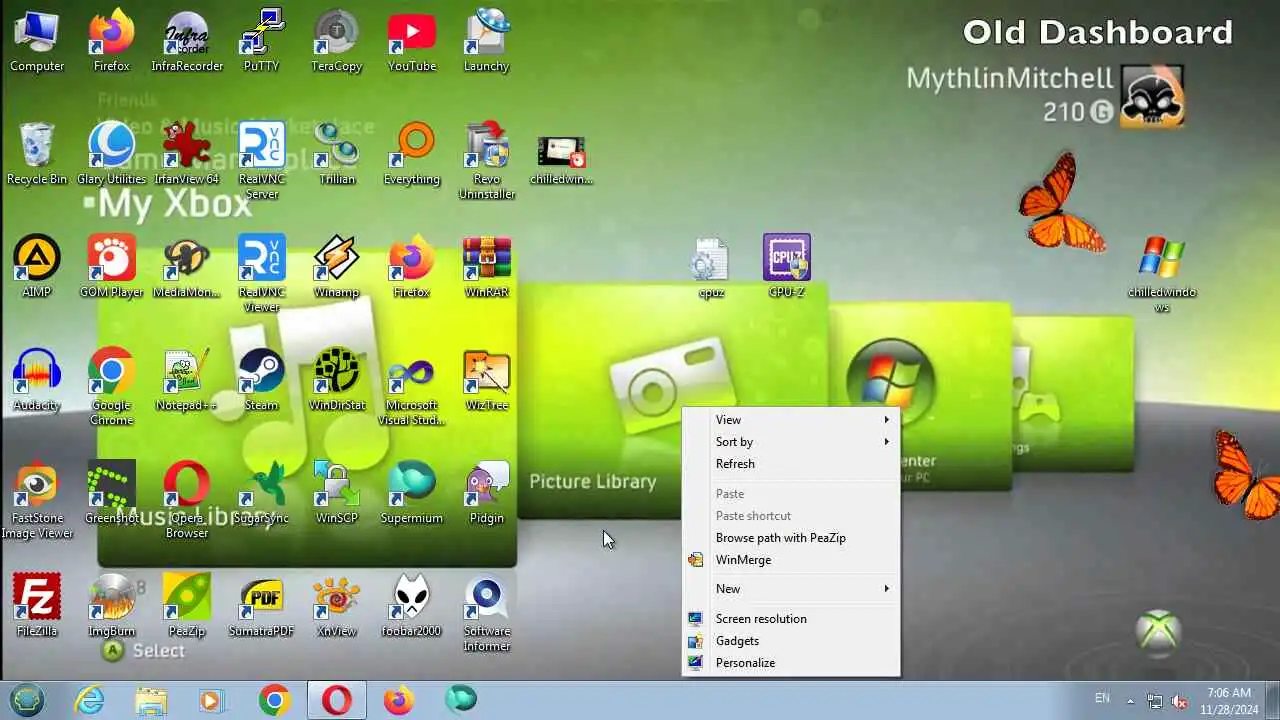Select the Everything search shortcut
Image resolution: width=1280 pixels, height=720 pixels.
point(412,154)
